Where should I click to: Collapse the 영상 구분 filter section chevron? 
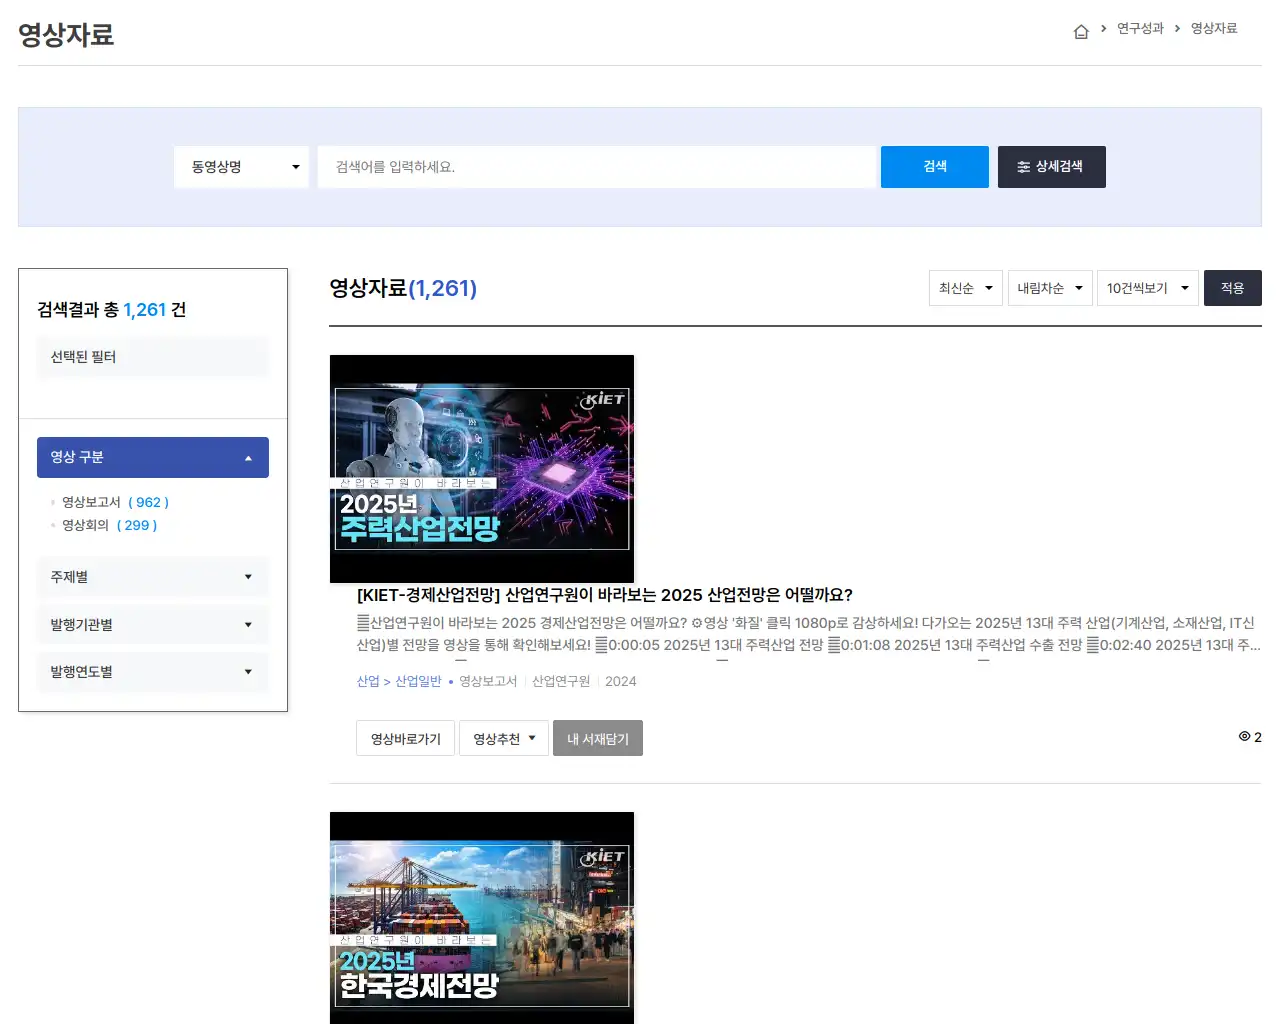click(248, 457)
